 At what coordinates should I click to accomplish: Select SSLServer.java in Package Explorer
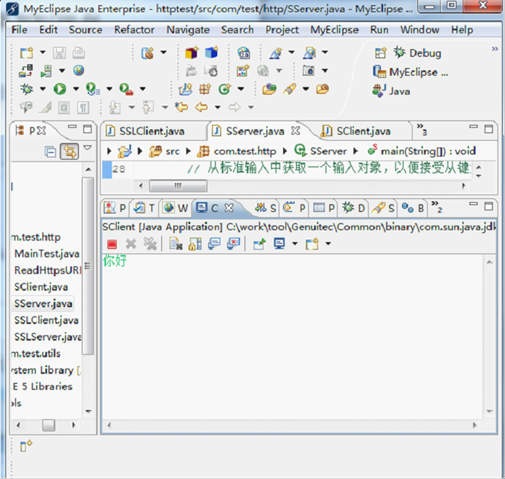pos(48,337)
